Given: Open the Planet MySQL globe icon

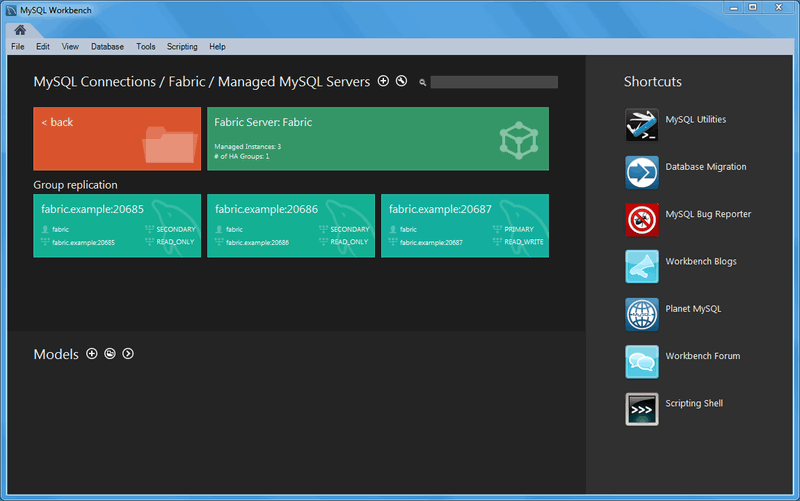Looking at the screenshot, I should pyautogui.click(x=642, y=314).
